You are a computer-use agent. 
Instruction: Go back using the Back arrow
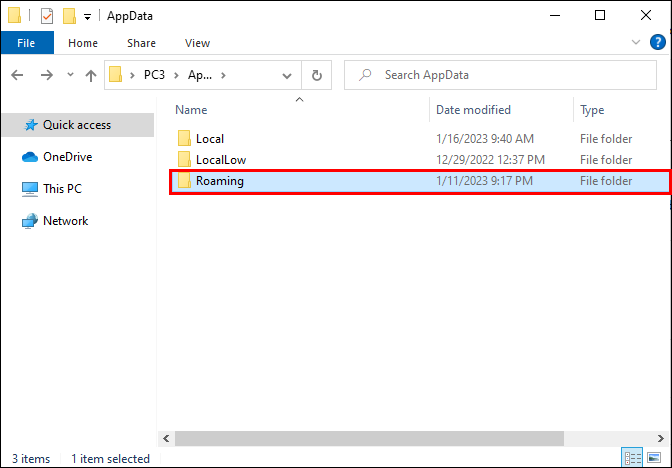(17, 75)
